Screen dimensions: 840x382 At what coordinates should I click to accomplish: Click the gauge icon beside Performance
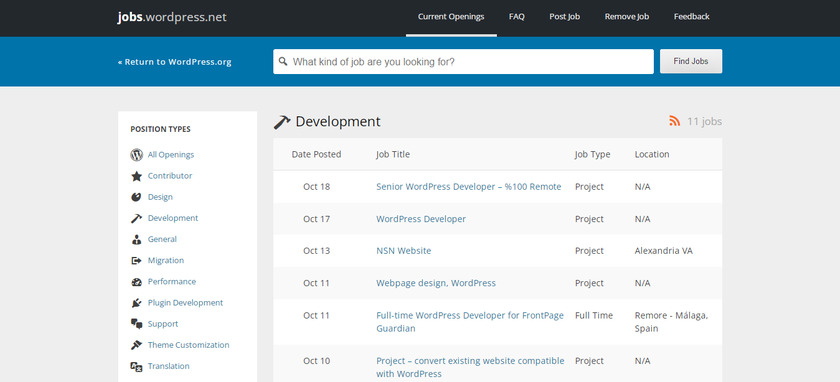pos(137,282)
